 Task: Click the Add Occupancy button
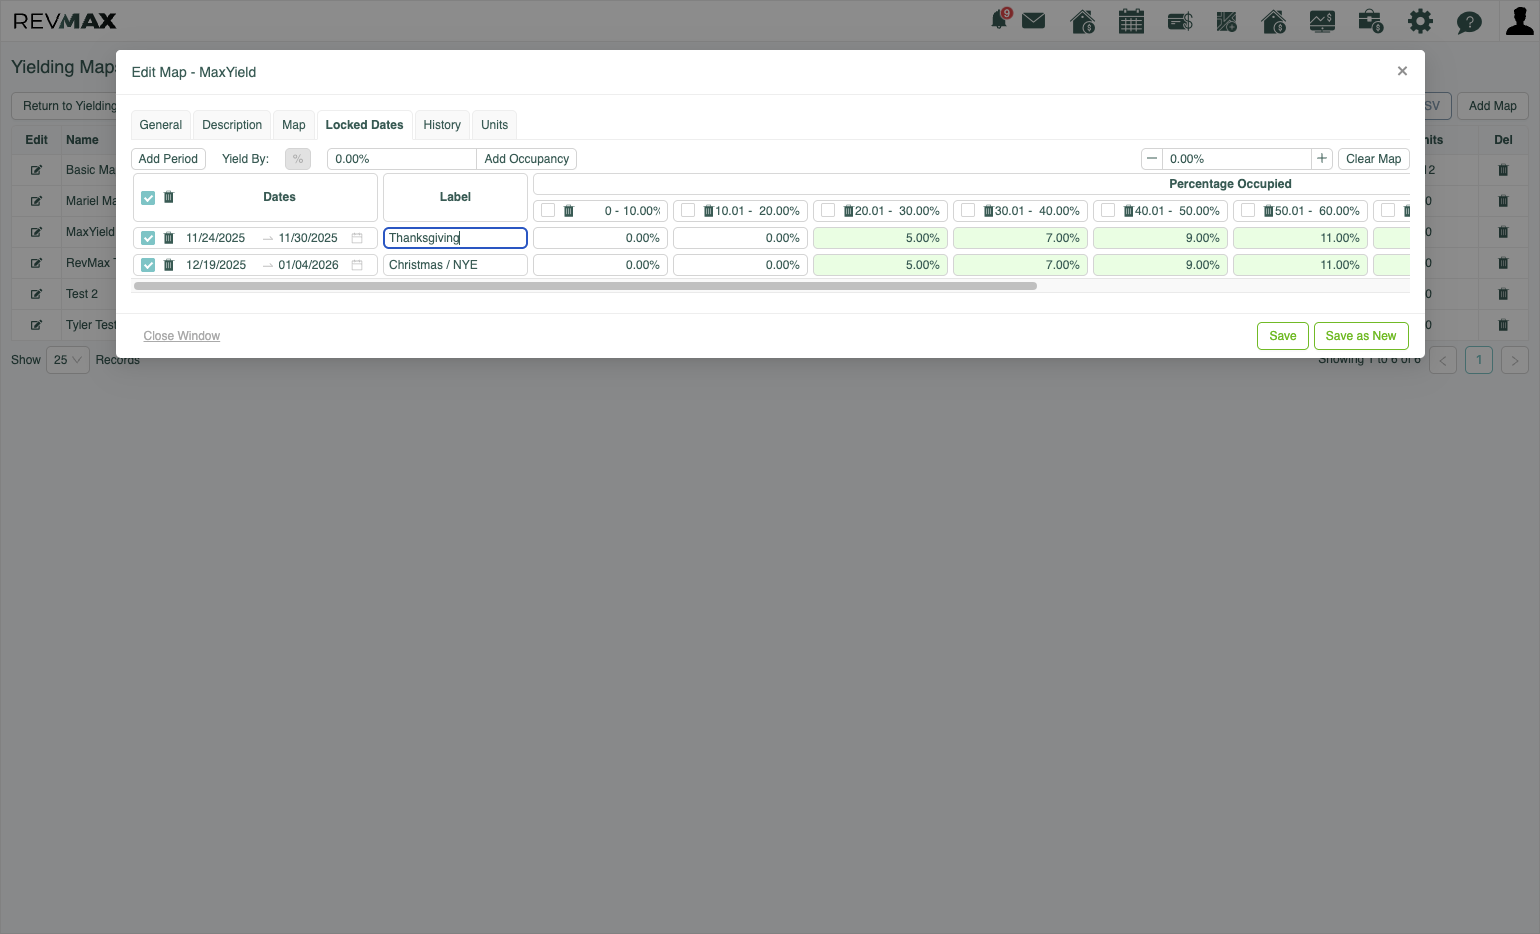(x=527, y=159)
